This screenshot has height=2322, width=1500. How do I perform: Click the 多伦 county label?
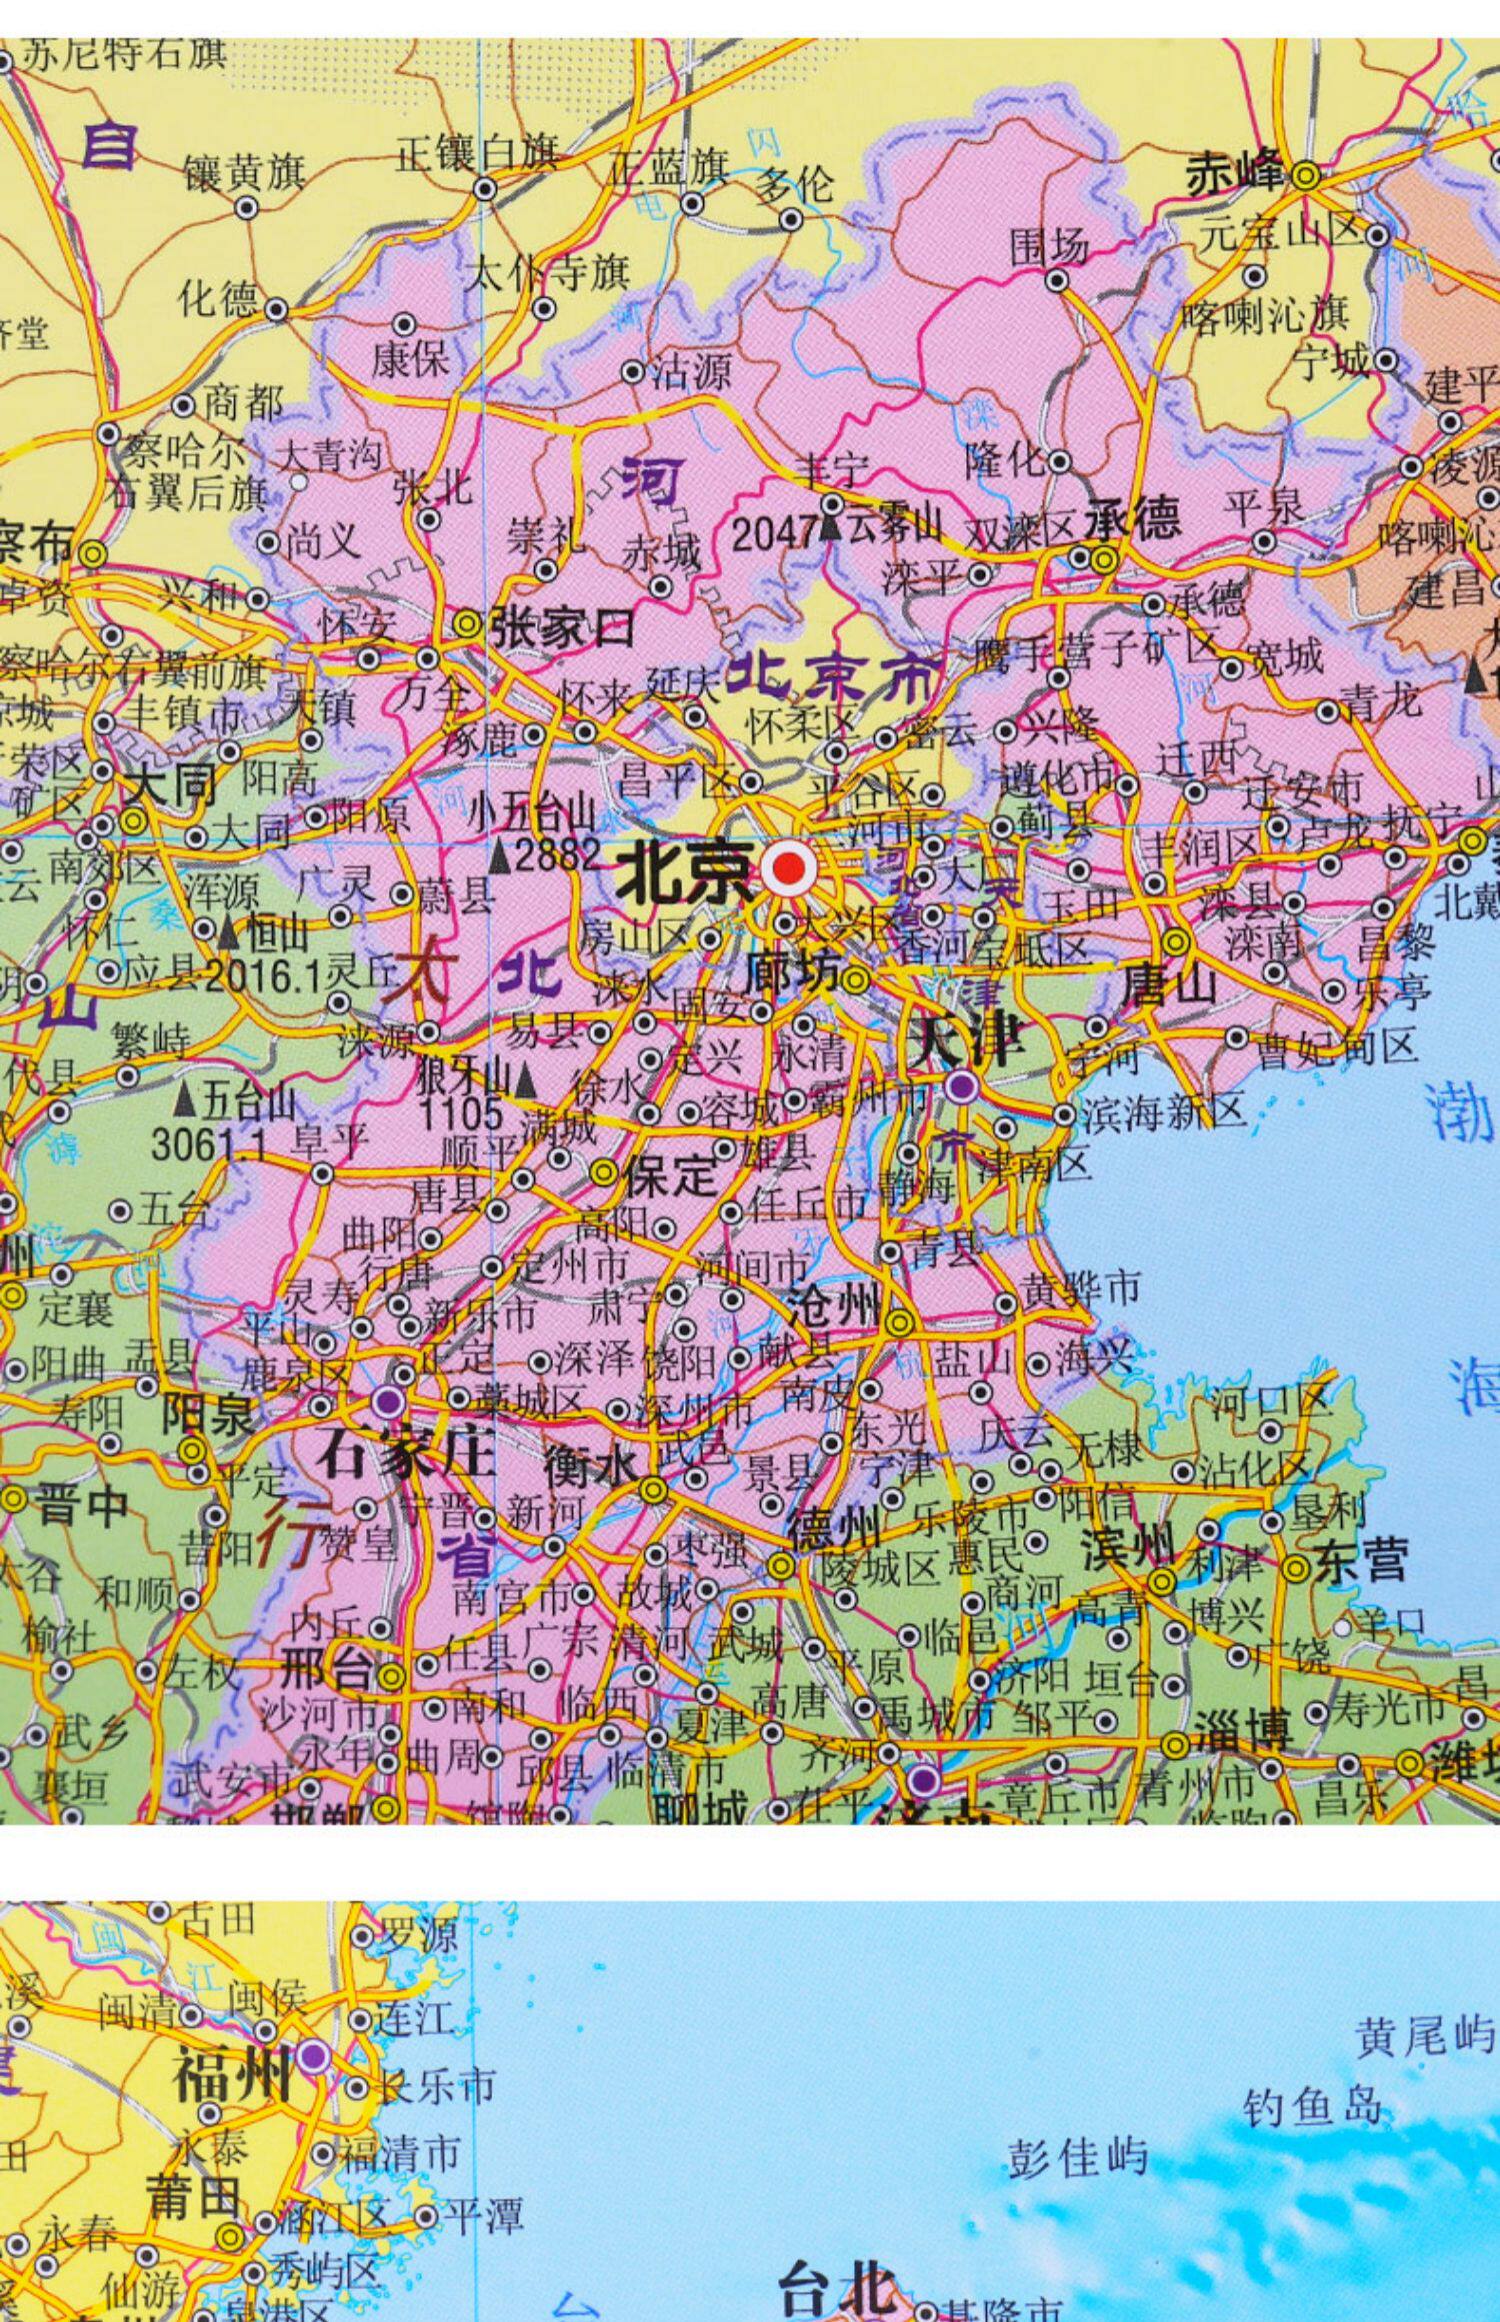coord(794,186)
